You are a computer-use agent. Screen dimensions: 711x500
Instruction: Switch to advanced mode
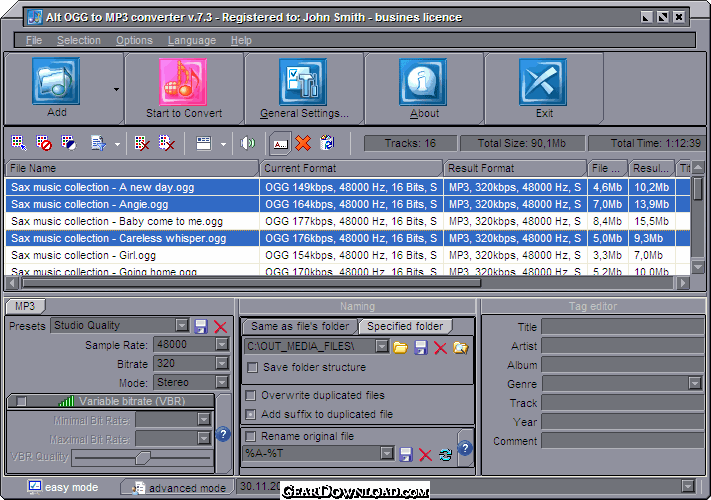click(178, 488)
